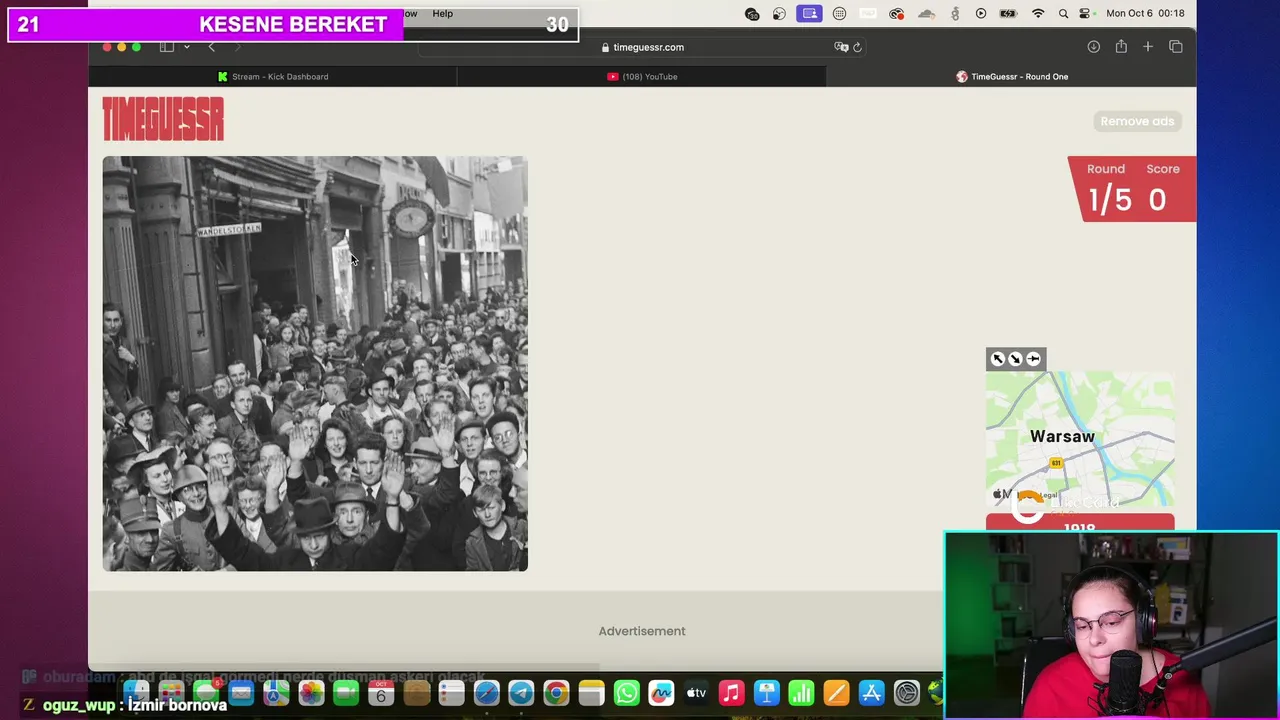Click on the Warsaw map to place a guess

1080,440
